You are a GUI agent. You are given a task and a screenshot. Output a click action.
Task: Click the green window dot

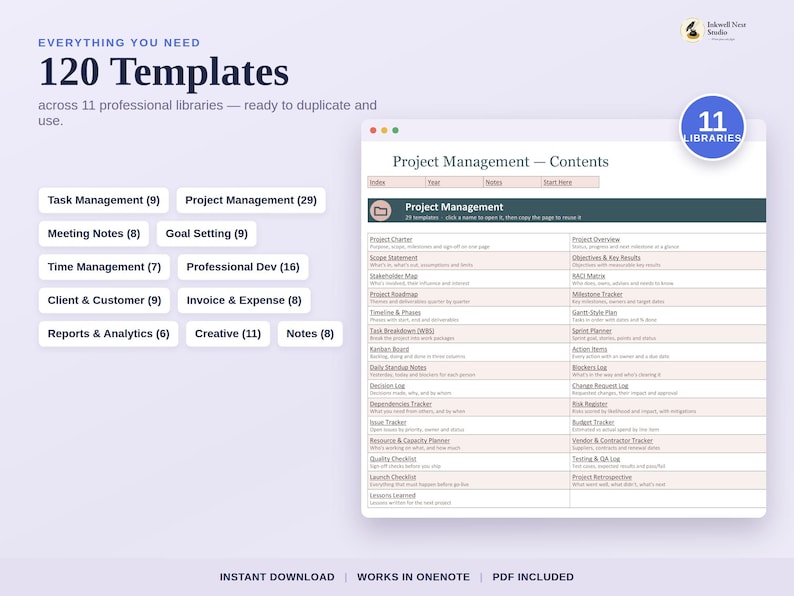click(x=395, y=131)
